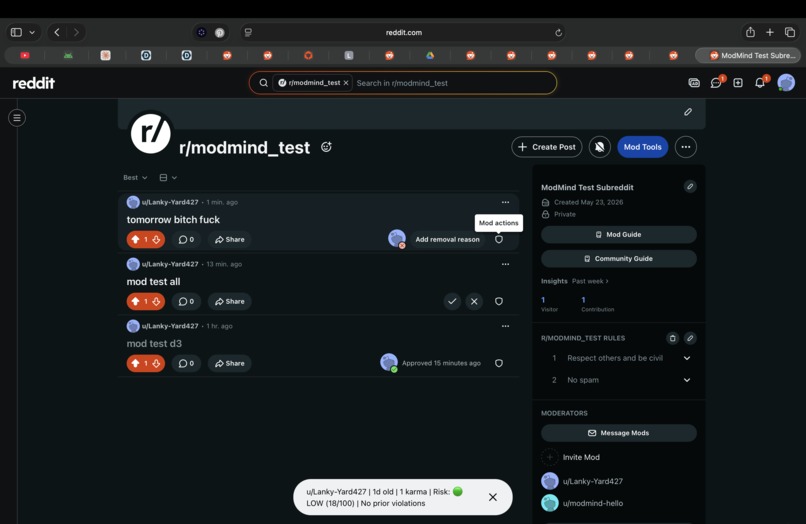The height and width of the screenshot is (524, 806).
Task: Open the Best sort dropdown
Action: [x=135, y=177]
